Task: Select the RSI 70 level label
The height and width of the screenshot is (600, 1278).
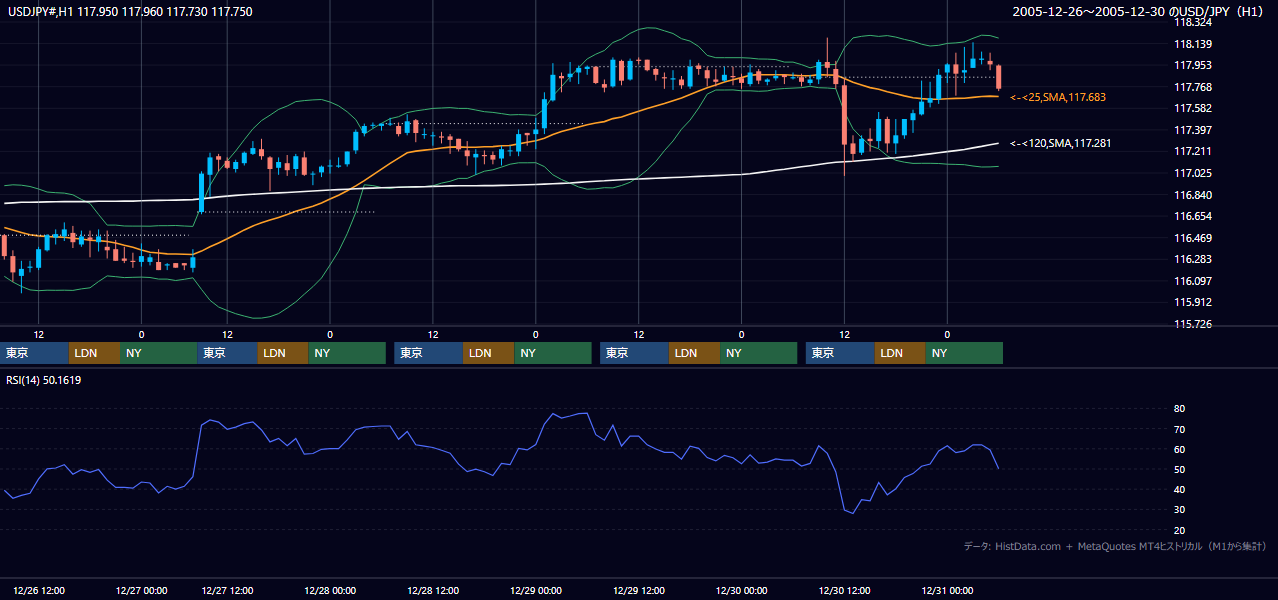Action: pos(1179,429)
